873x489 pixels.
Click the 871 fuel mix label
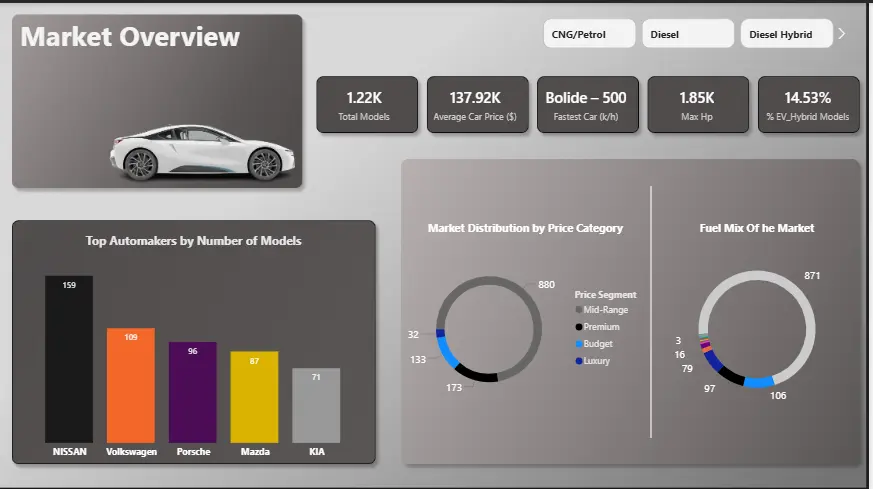tap(812, 276)
